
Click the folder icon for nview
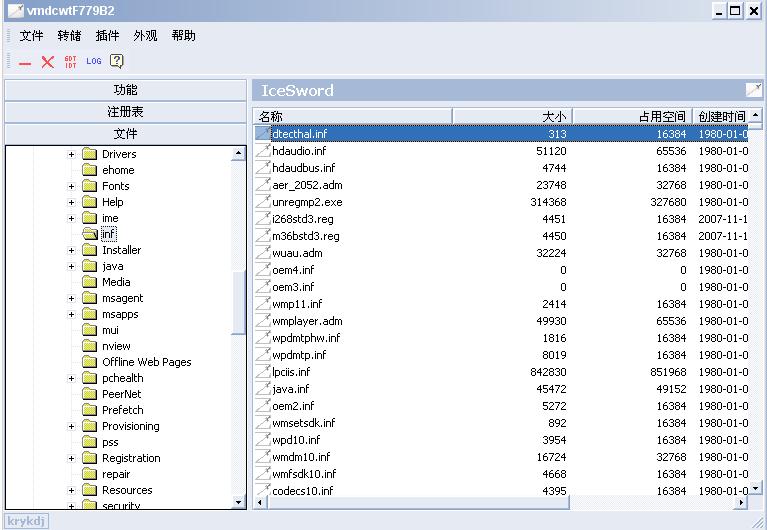click(90, 346)
